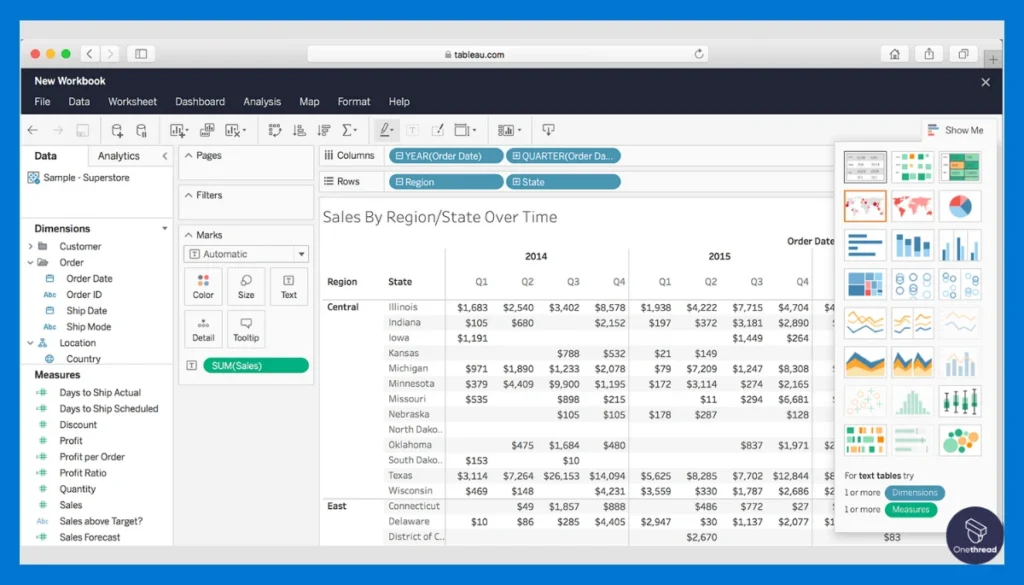Switch to the Analytics tab
Screen dimensions: 1024x585
pyautogui.click(x=118, y=156)
